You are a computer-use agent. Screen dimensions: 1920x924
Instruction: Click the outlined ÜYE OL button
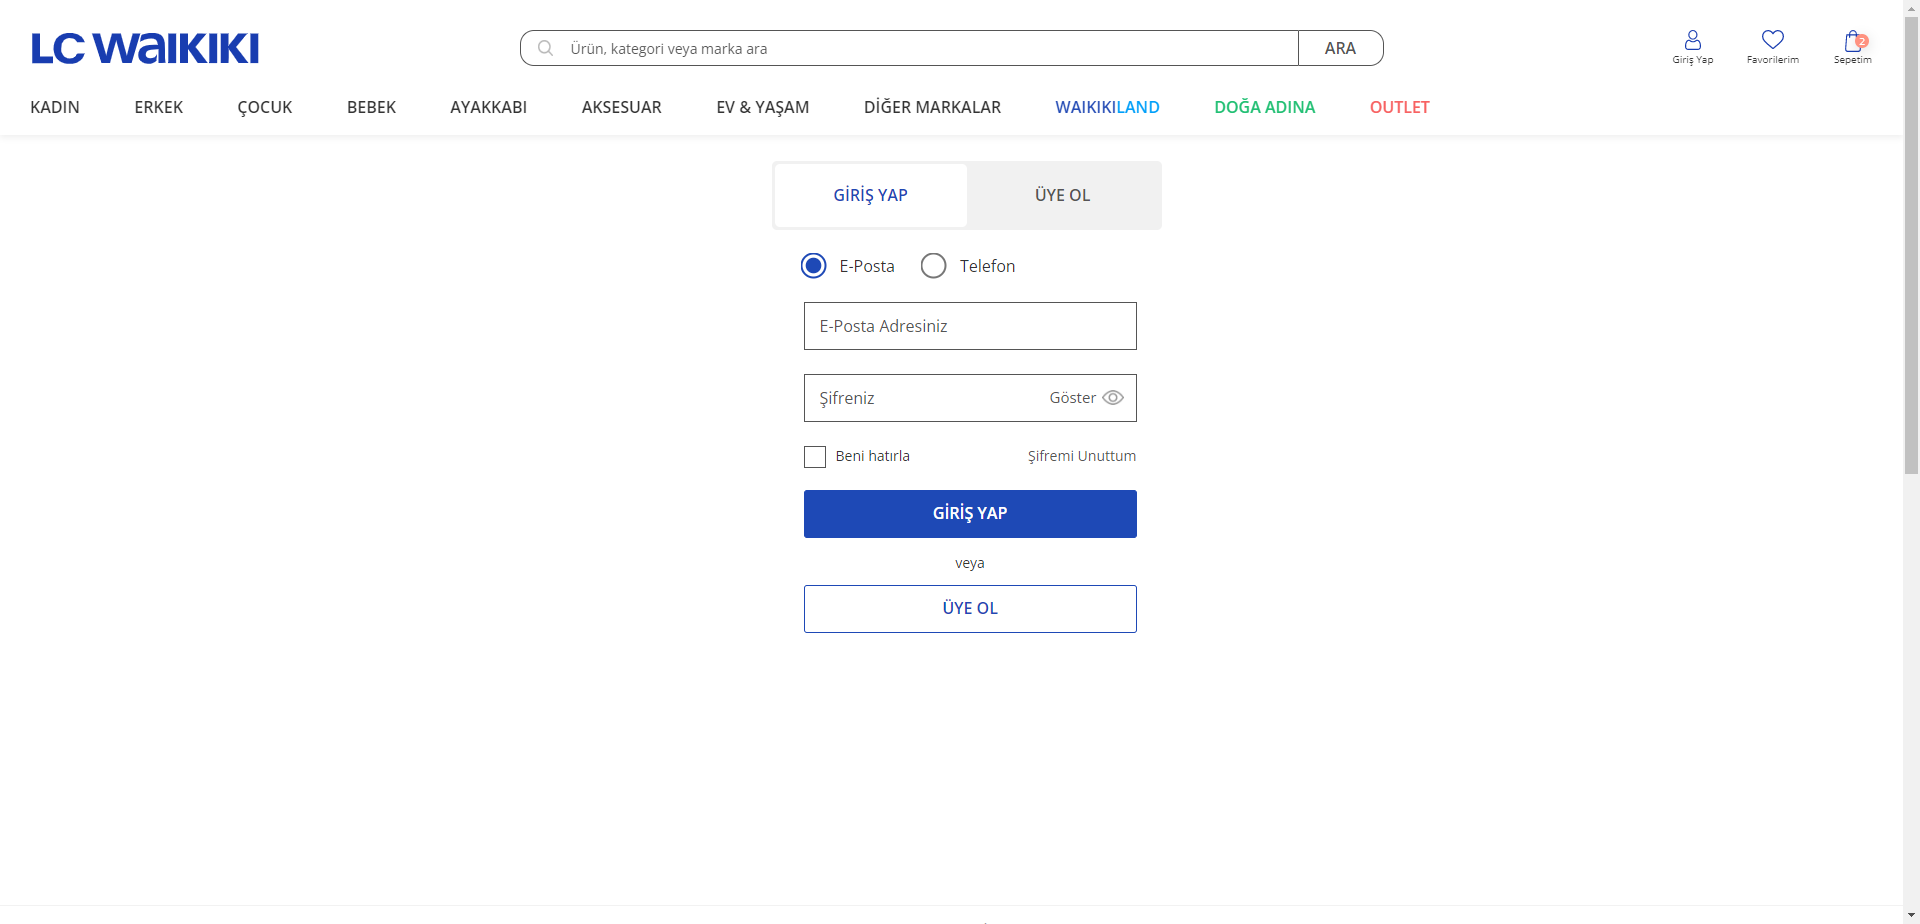970,609
